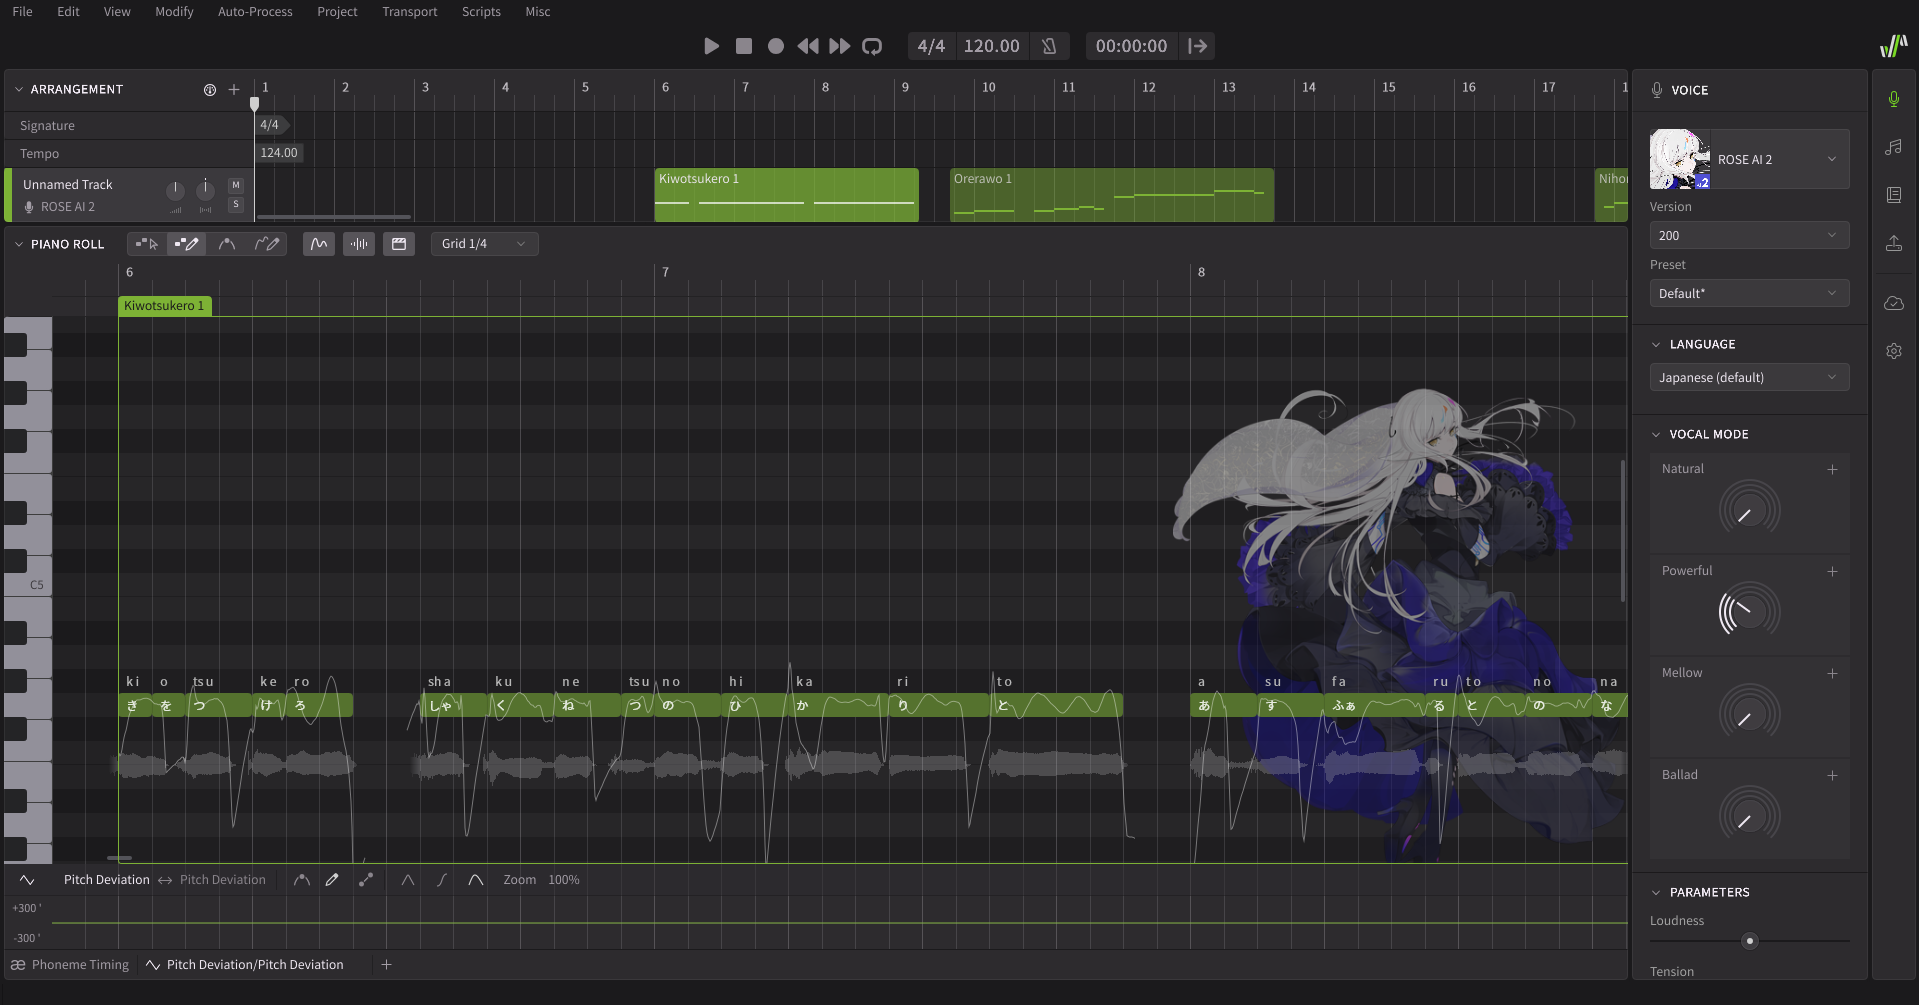Viewport: 1919px width, 1005px height.
Task: Click the Loudness slider handle
Action: (1749, 941)
